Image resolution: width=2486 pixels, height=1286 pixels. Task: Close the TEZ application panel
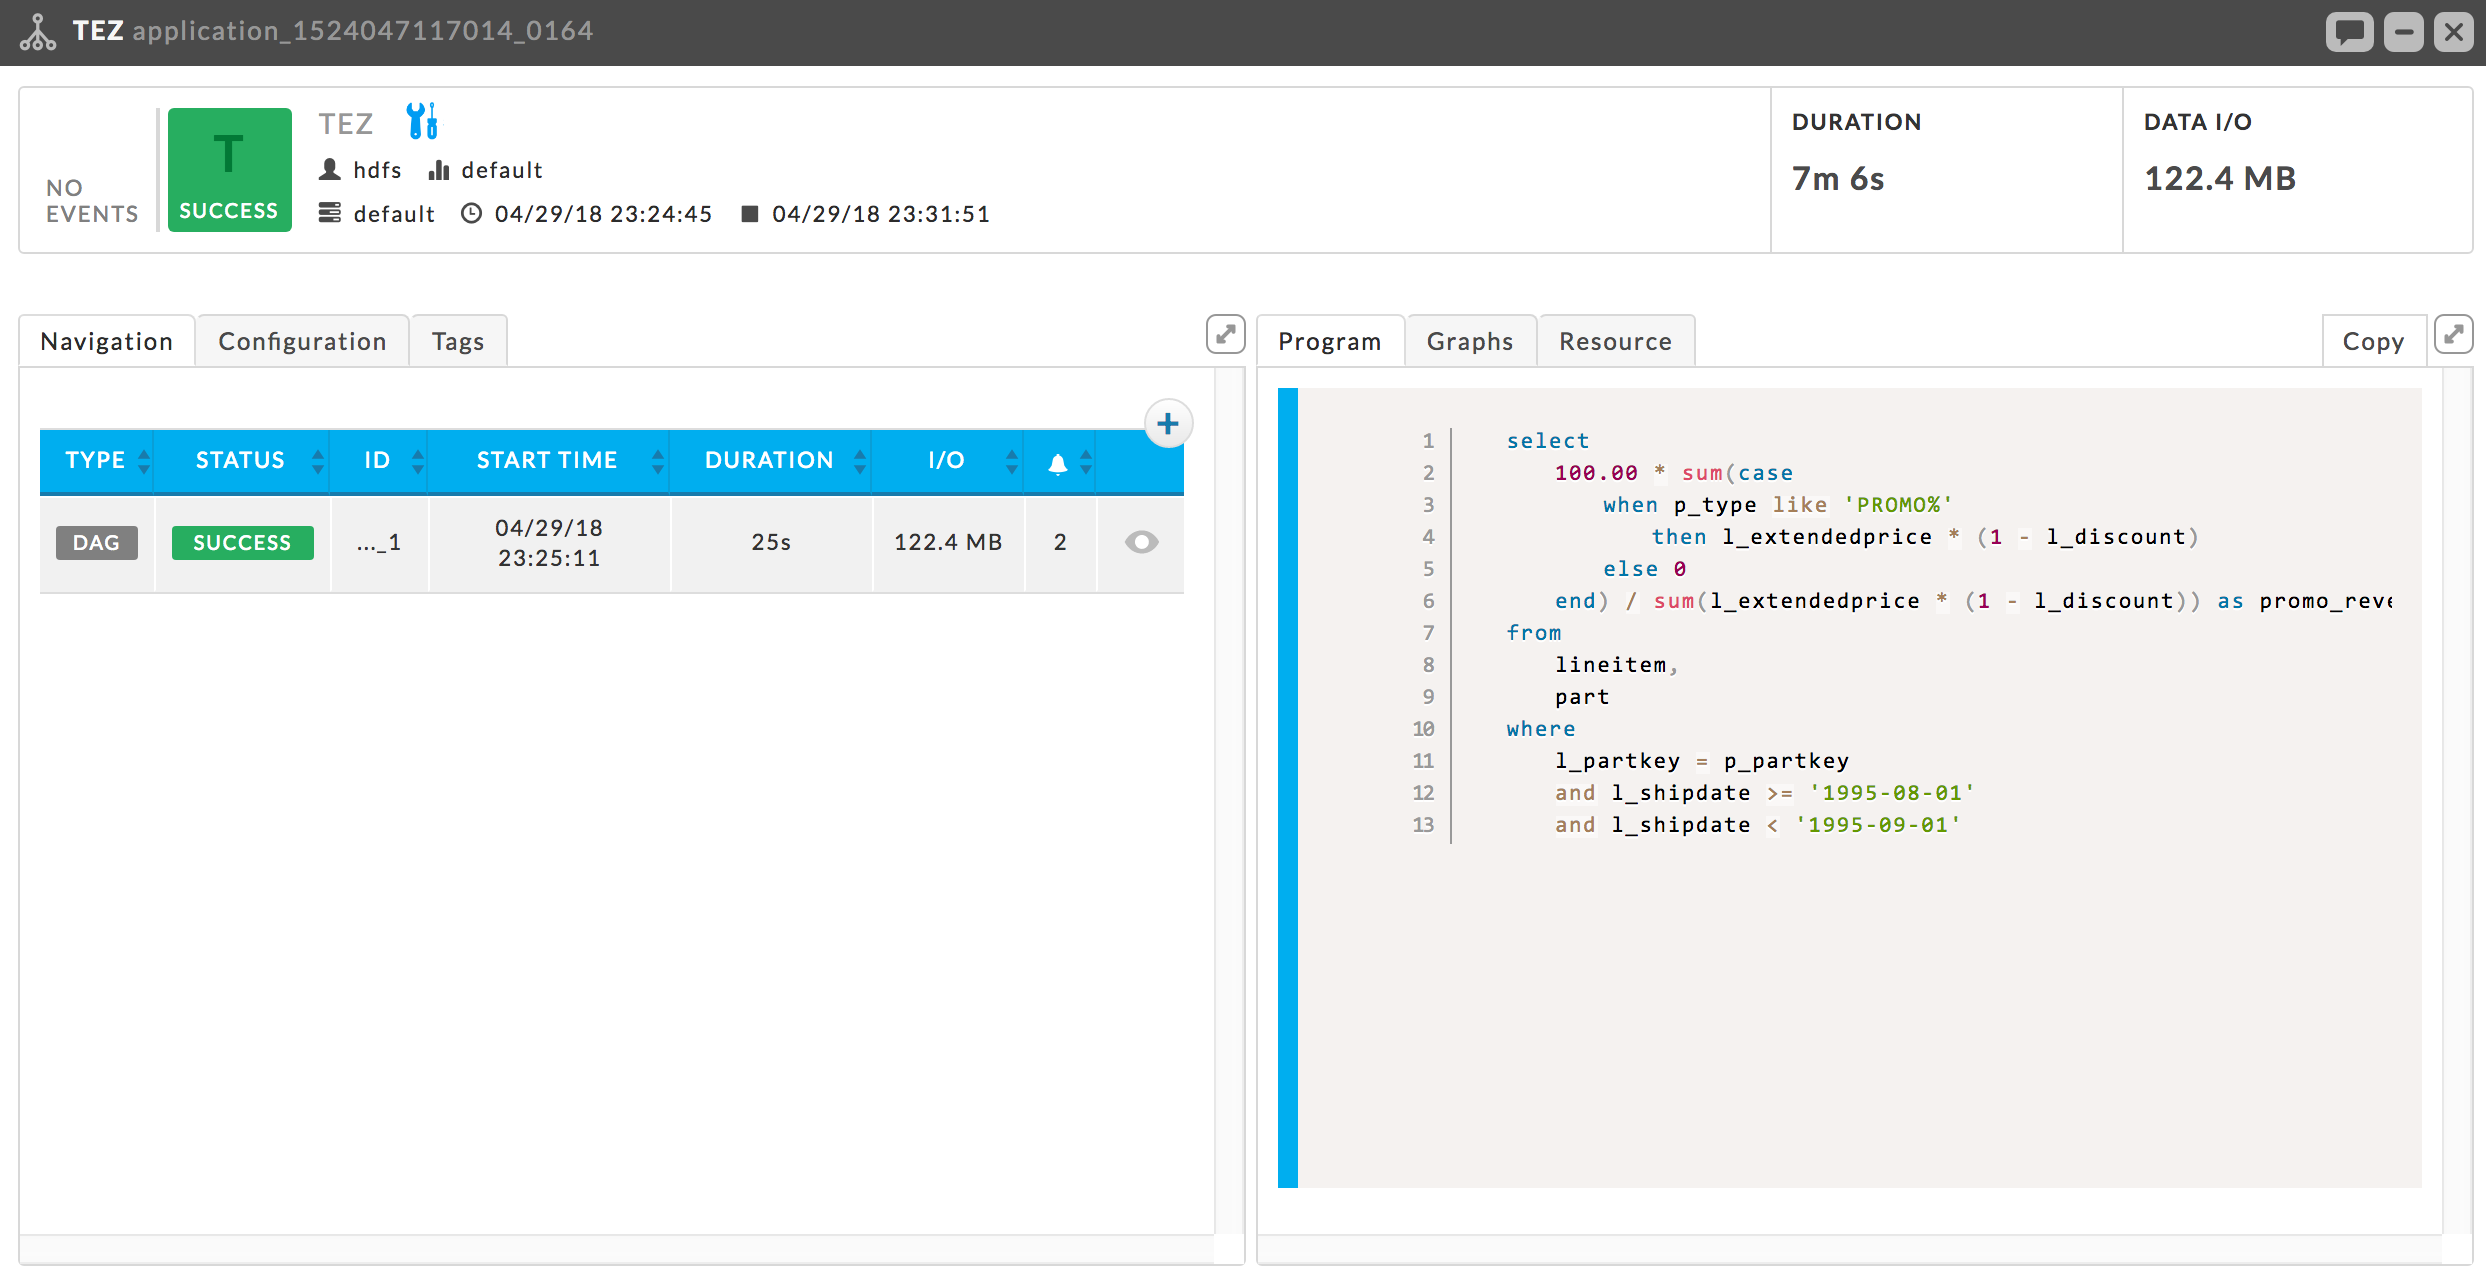[x=2454, y=32]
